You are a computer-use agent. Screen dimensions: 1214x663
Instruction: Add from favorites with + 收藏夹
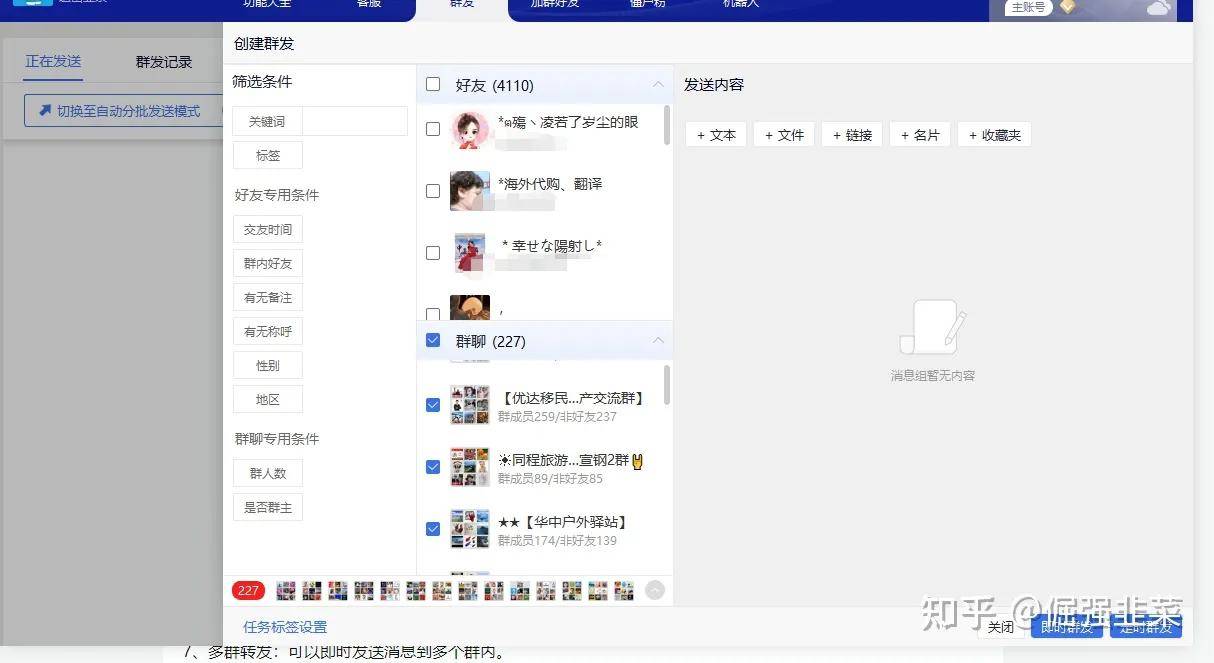point(994,135)
